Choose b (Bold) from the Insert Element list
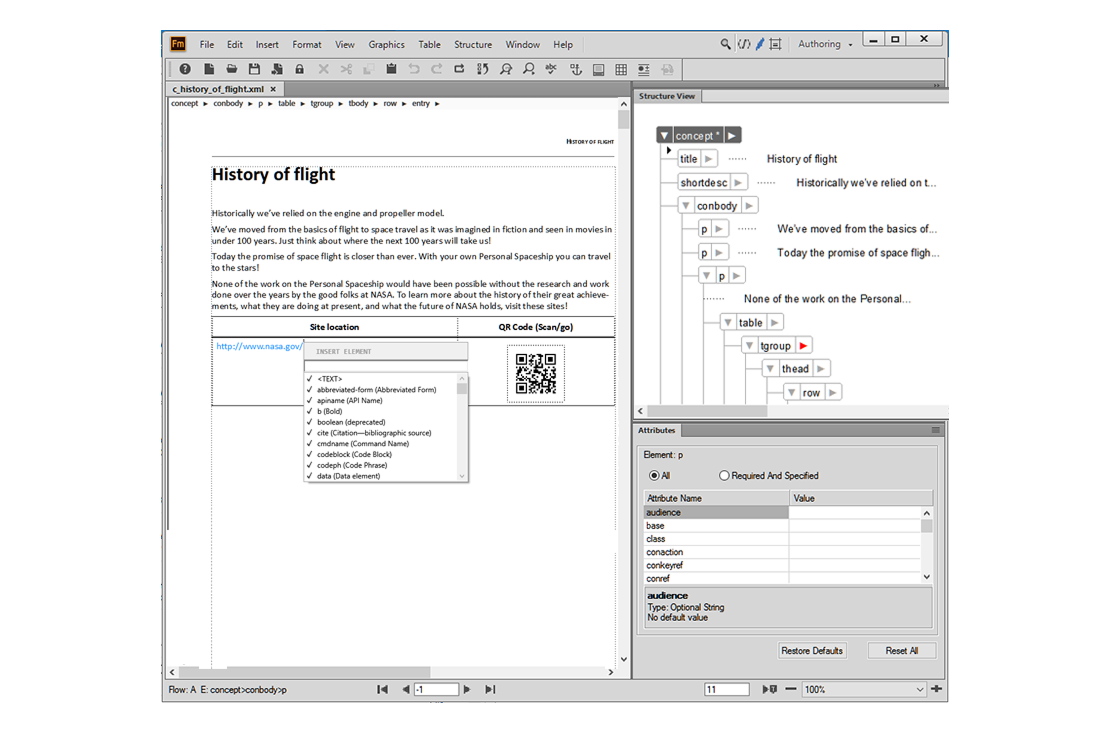Image resolution: width=1110 pixels, height=733 pixels. (x=331, y=411)
